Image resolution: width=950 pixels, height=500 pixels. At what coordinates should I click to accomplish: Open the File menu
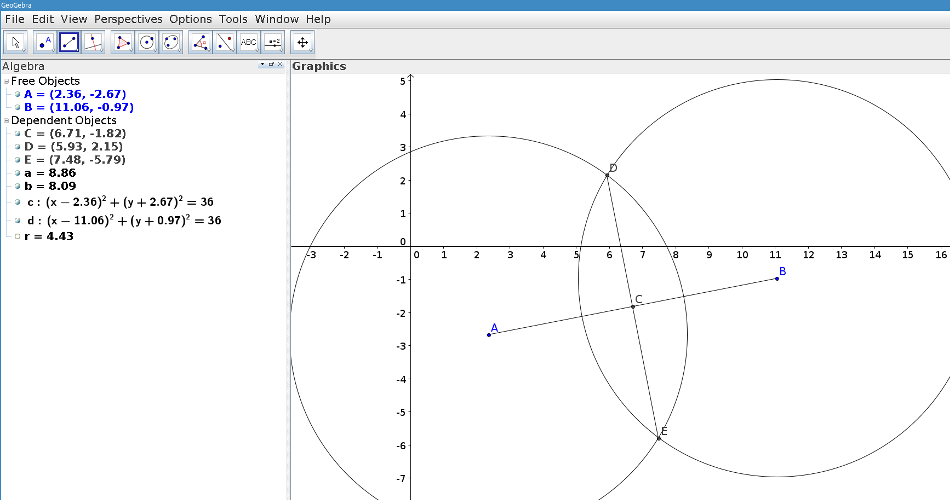(15, 19)
